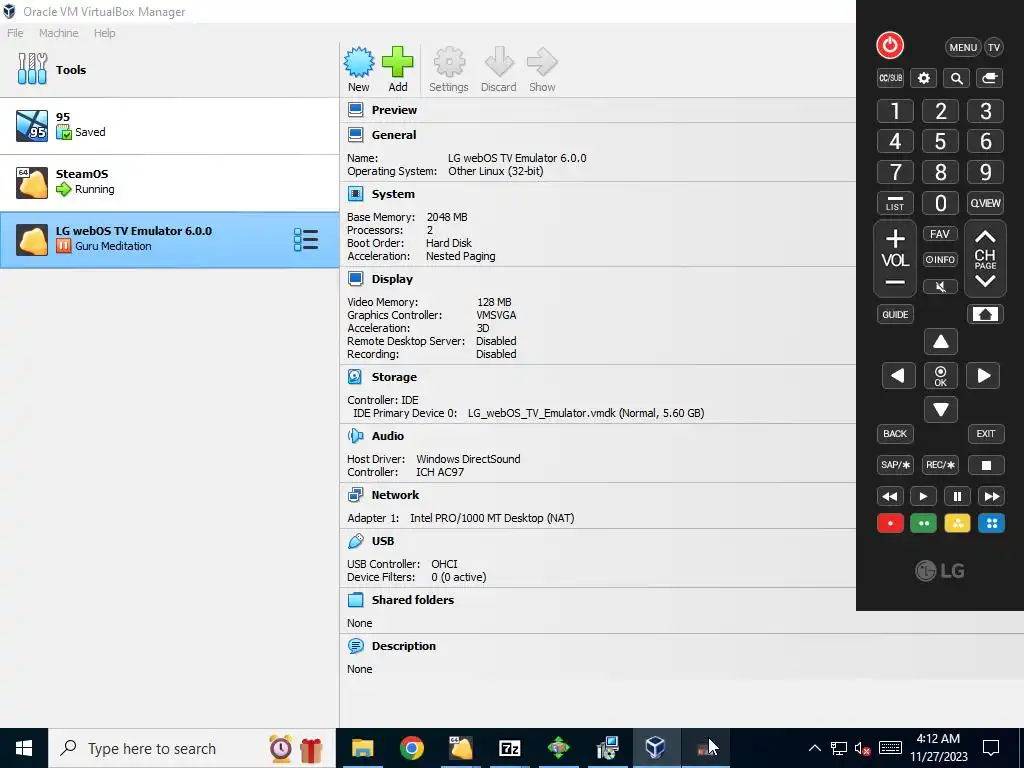Viewport: 1024px width, 768px height.
Task: Click the Description section header
Action: pyautogui.click(x=404, y=646)
